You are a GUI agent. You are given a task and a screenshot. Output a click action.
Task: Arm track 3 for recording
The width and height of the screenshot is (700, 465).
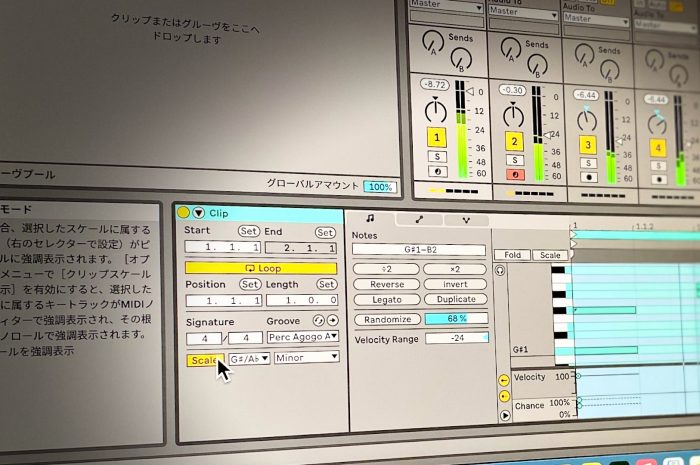589,177
